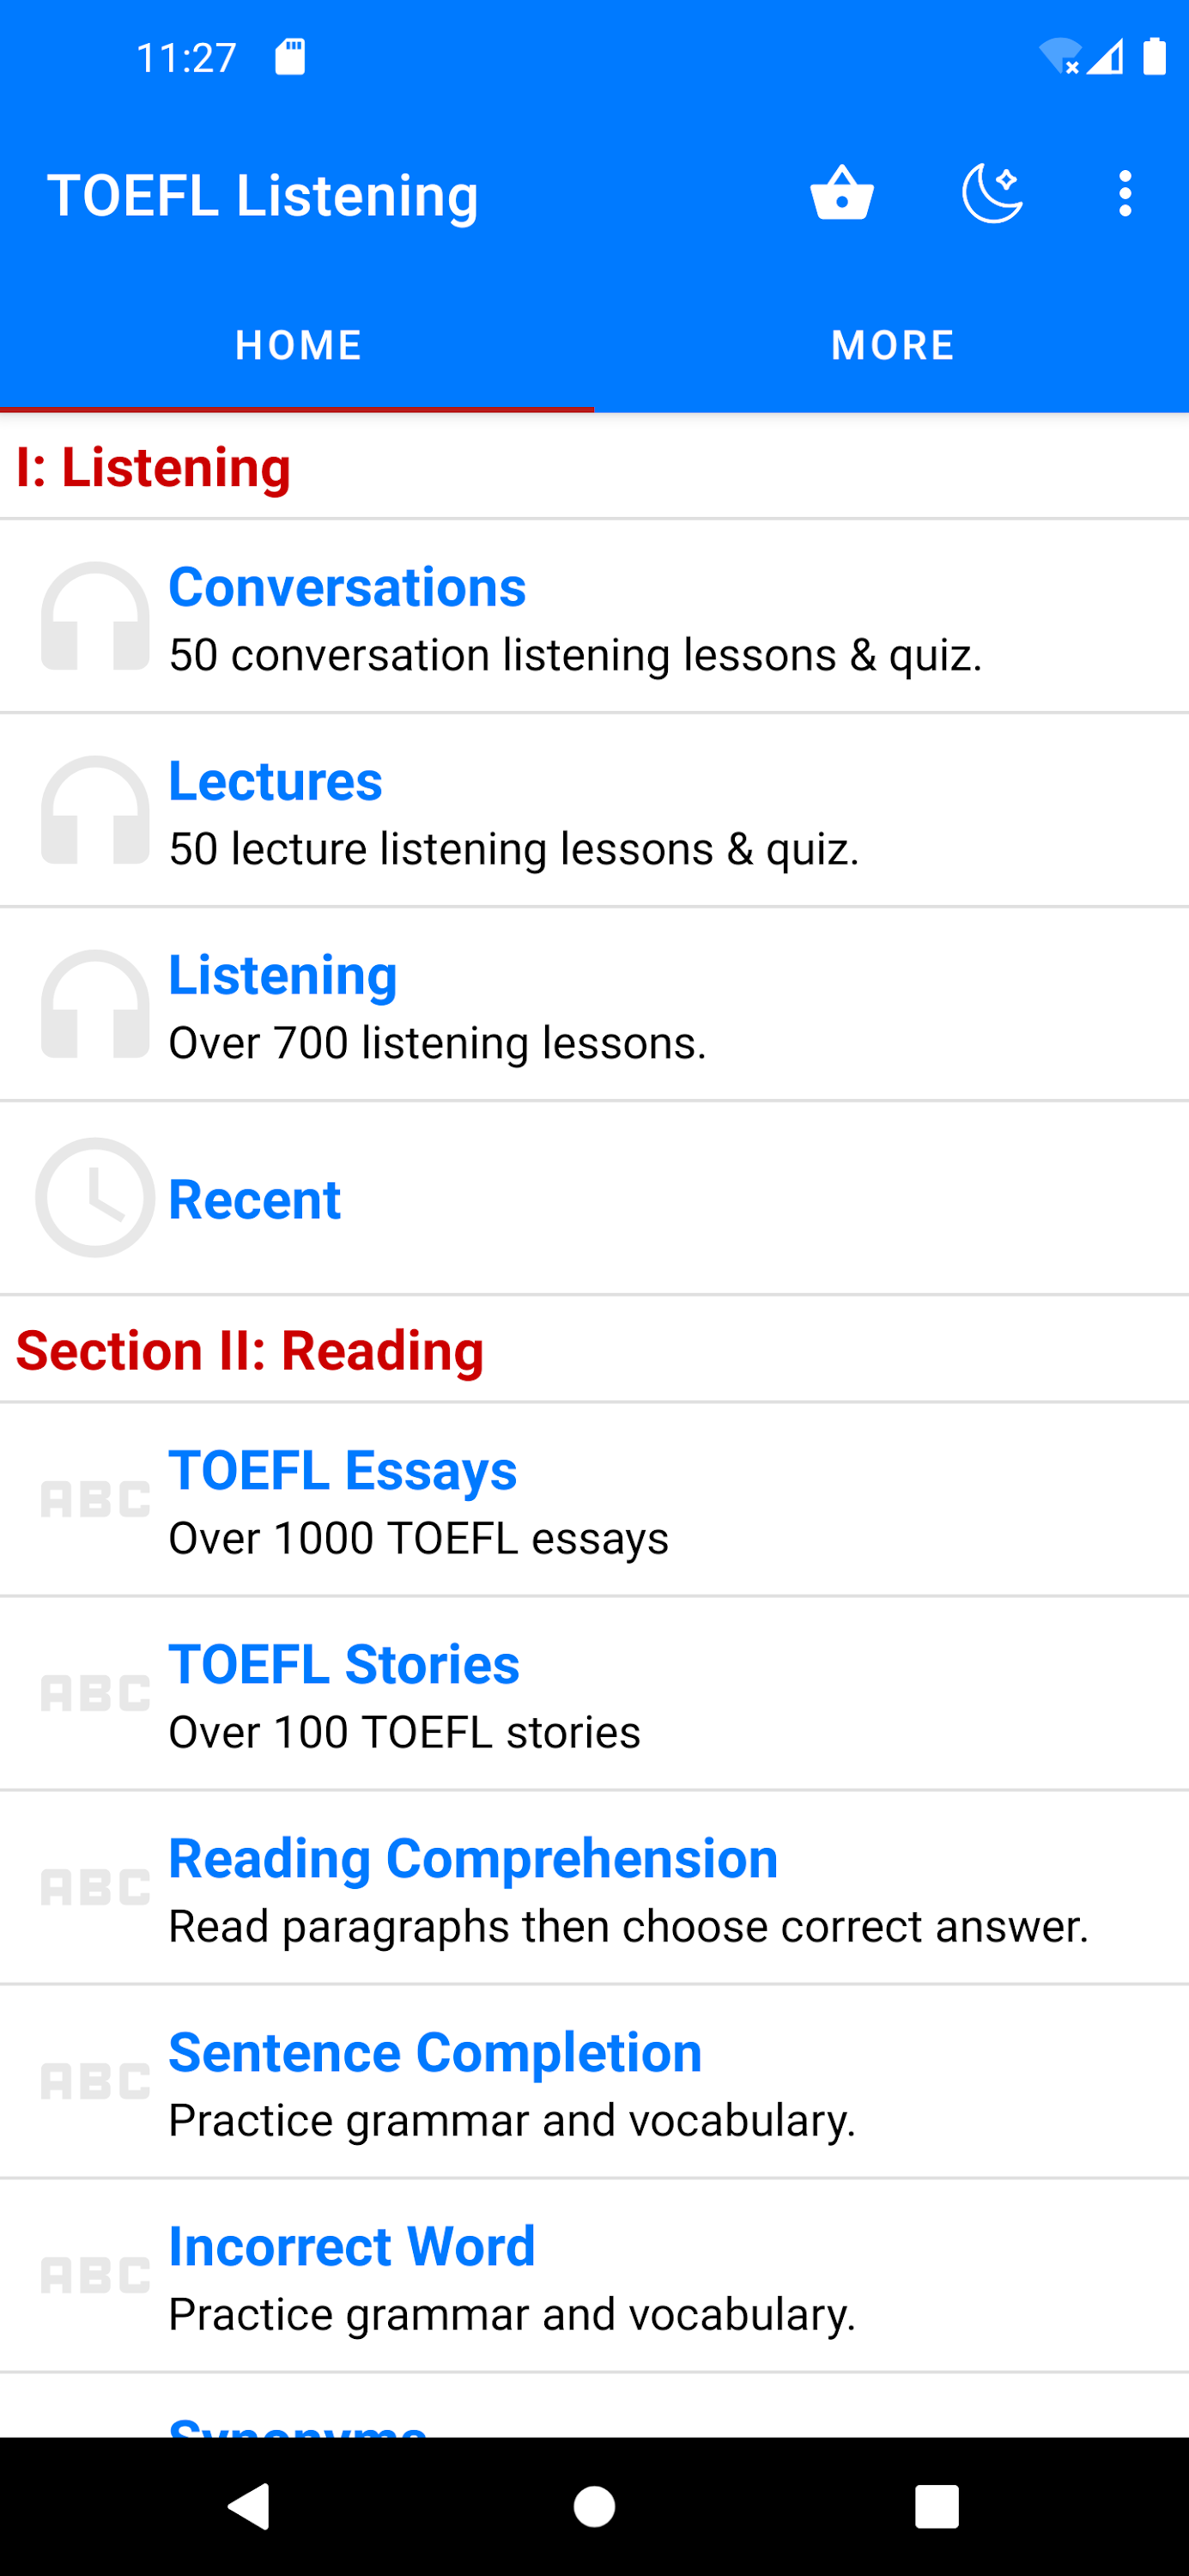The width and height of the screenshot is (1189, 2576).
Task: Open the Lectures listening lessons
Action: pos(275,781)
